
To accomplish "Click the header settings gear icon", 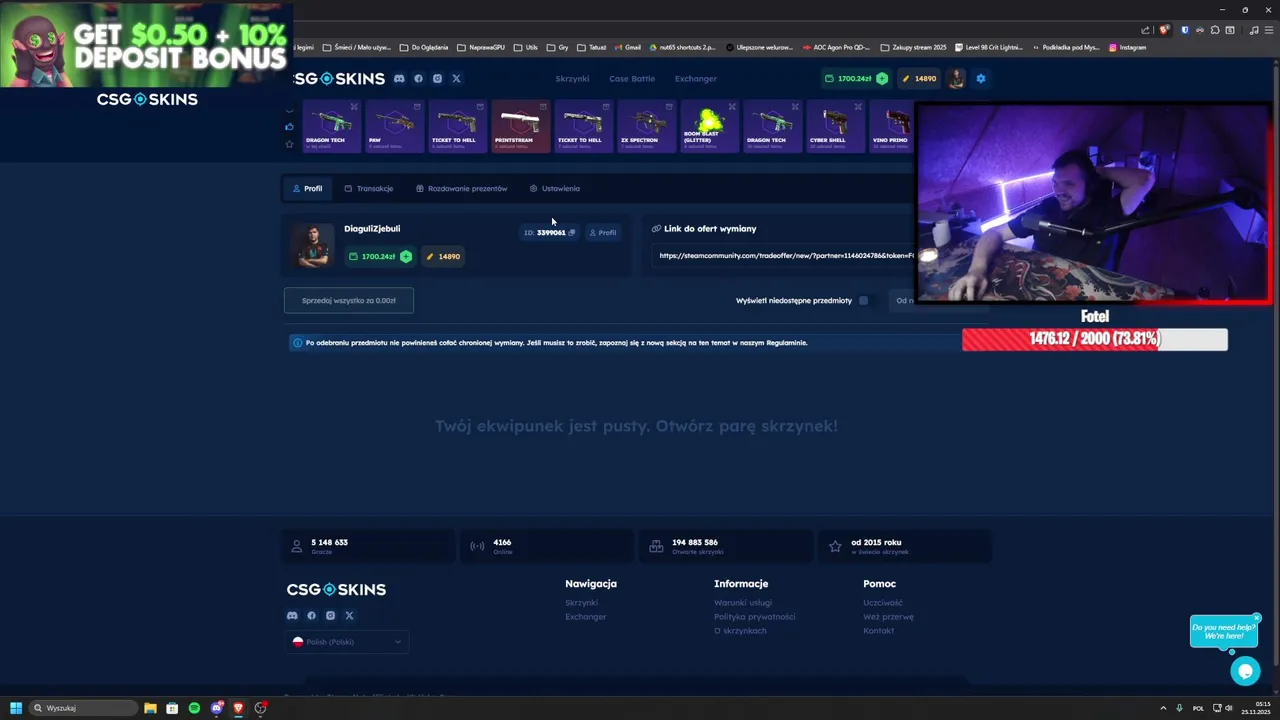I will tap(980, 78).
